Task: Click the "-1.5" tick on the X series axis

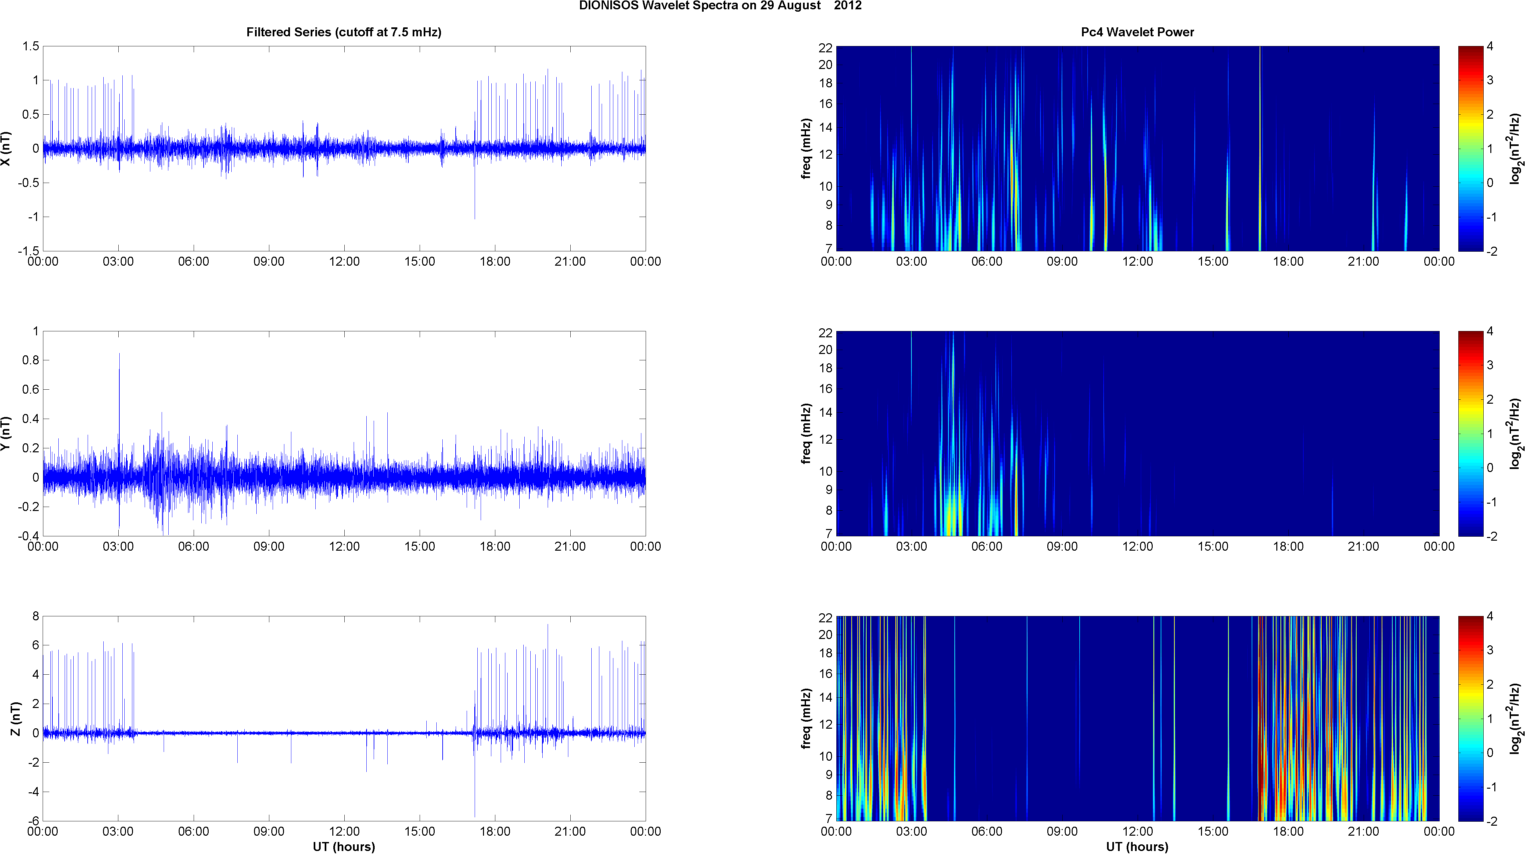Action: pos(27,251)
